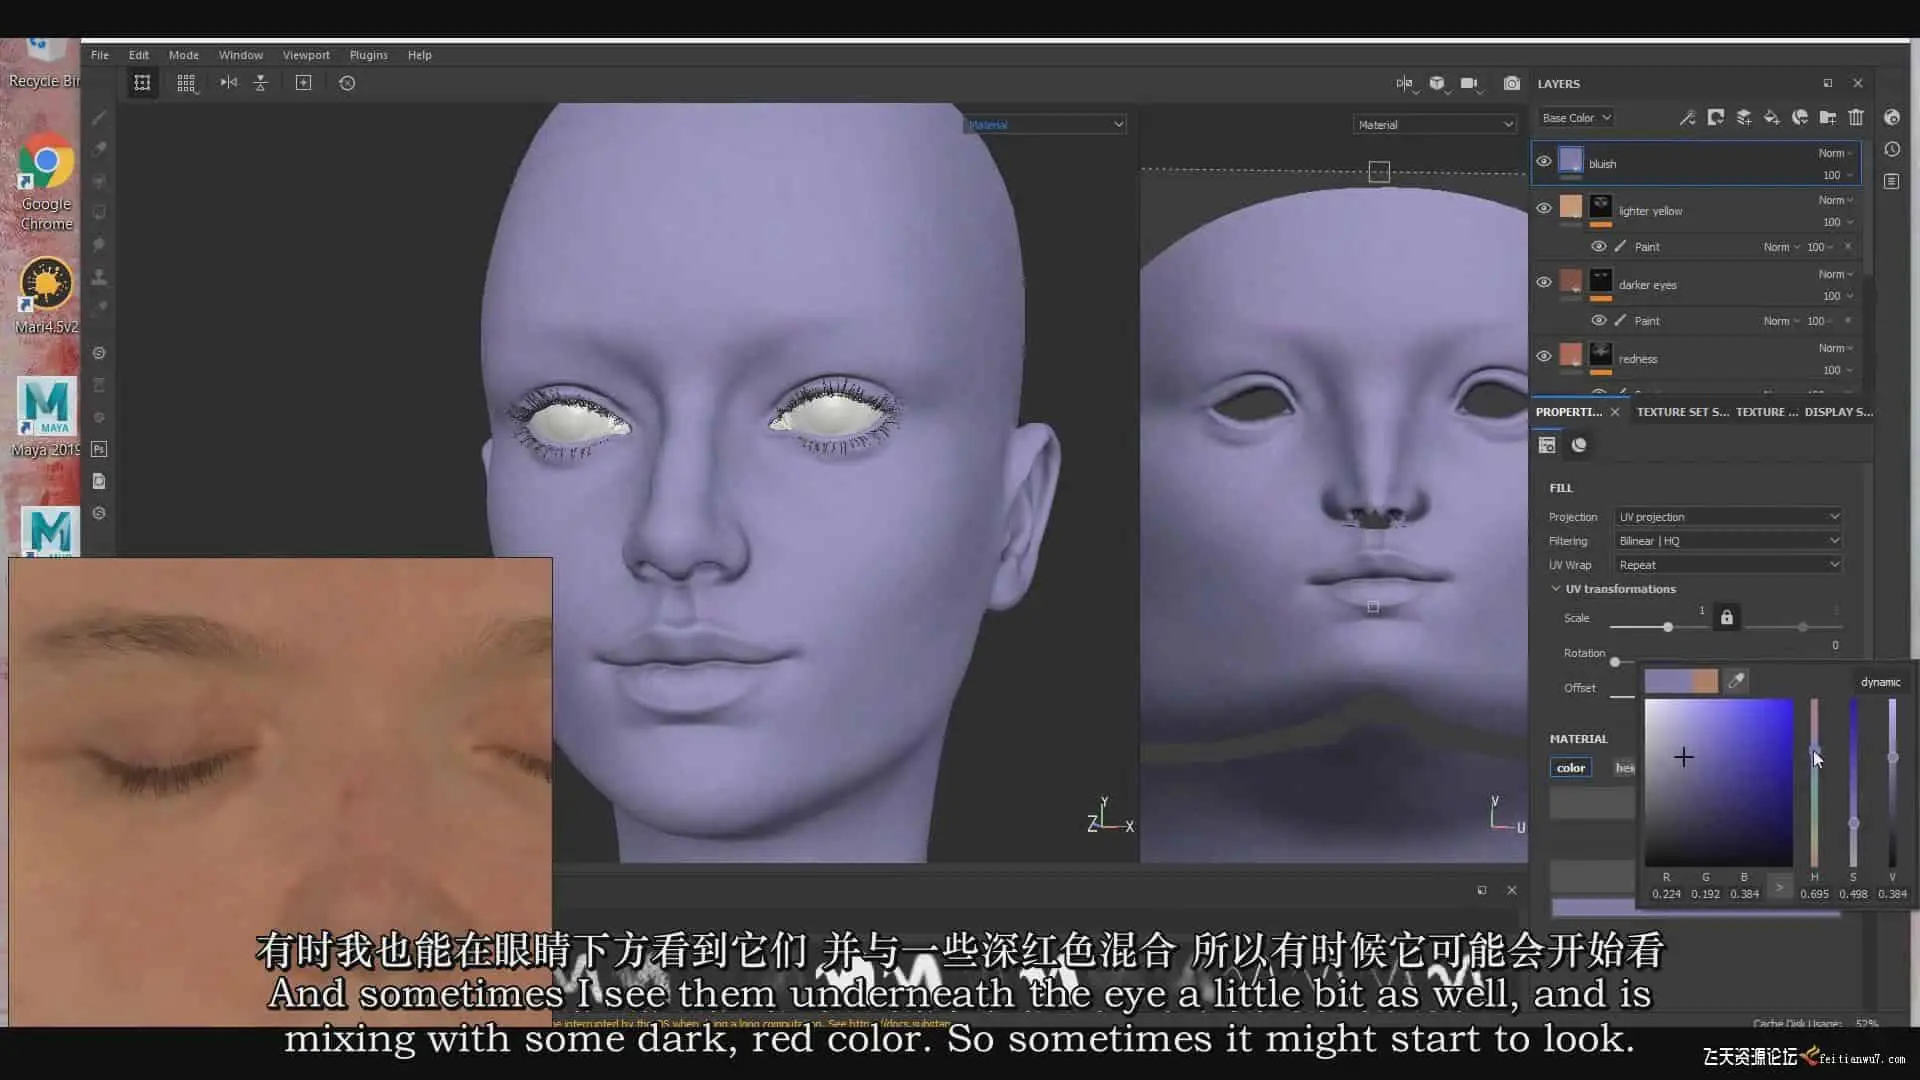Click the delete layer trash icon
1920x1080 pixels.
tap(1856, 118)
